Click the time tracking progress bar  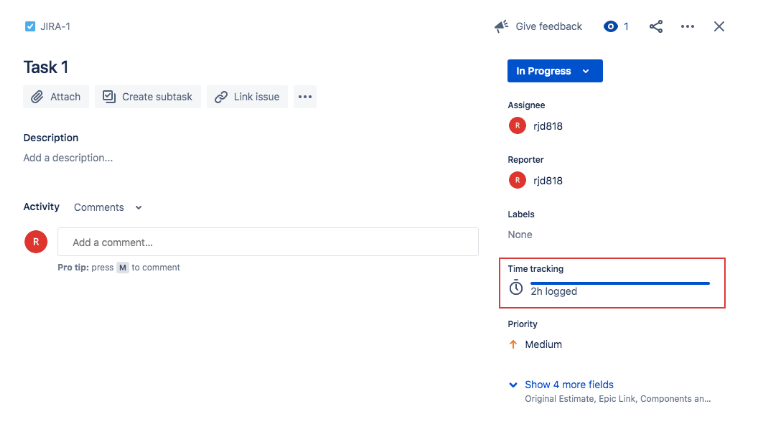coord(619,284)
